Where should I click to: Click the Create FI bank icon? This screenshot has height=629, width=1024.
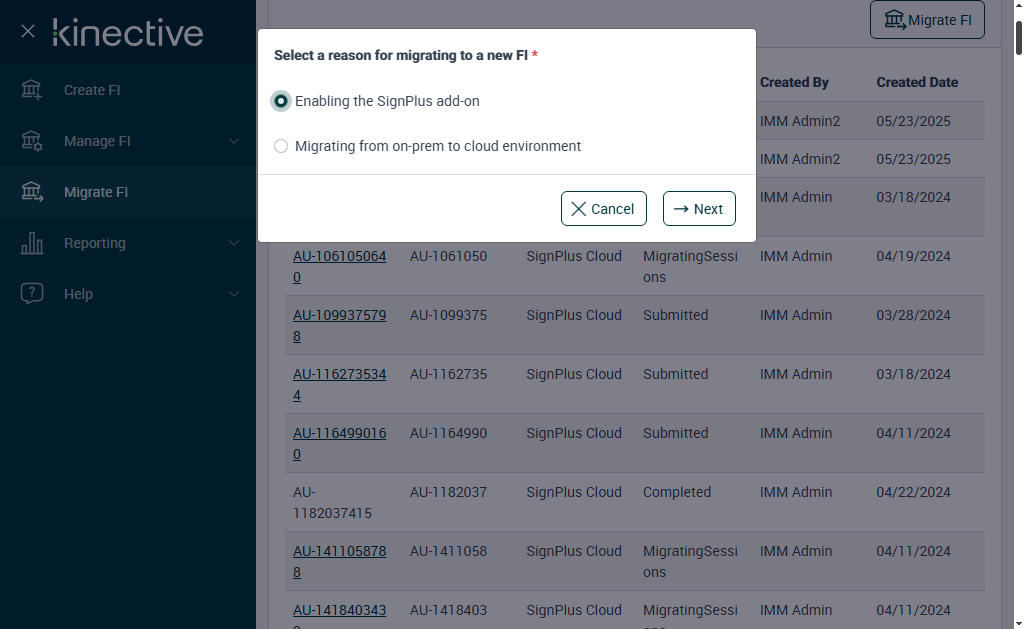[31, 89]
